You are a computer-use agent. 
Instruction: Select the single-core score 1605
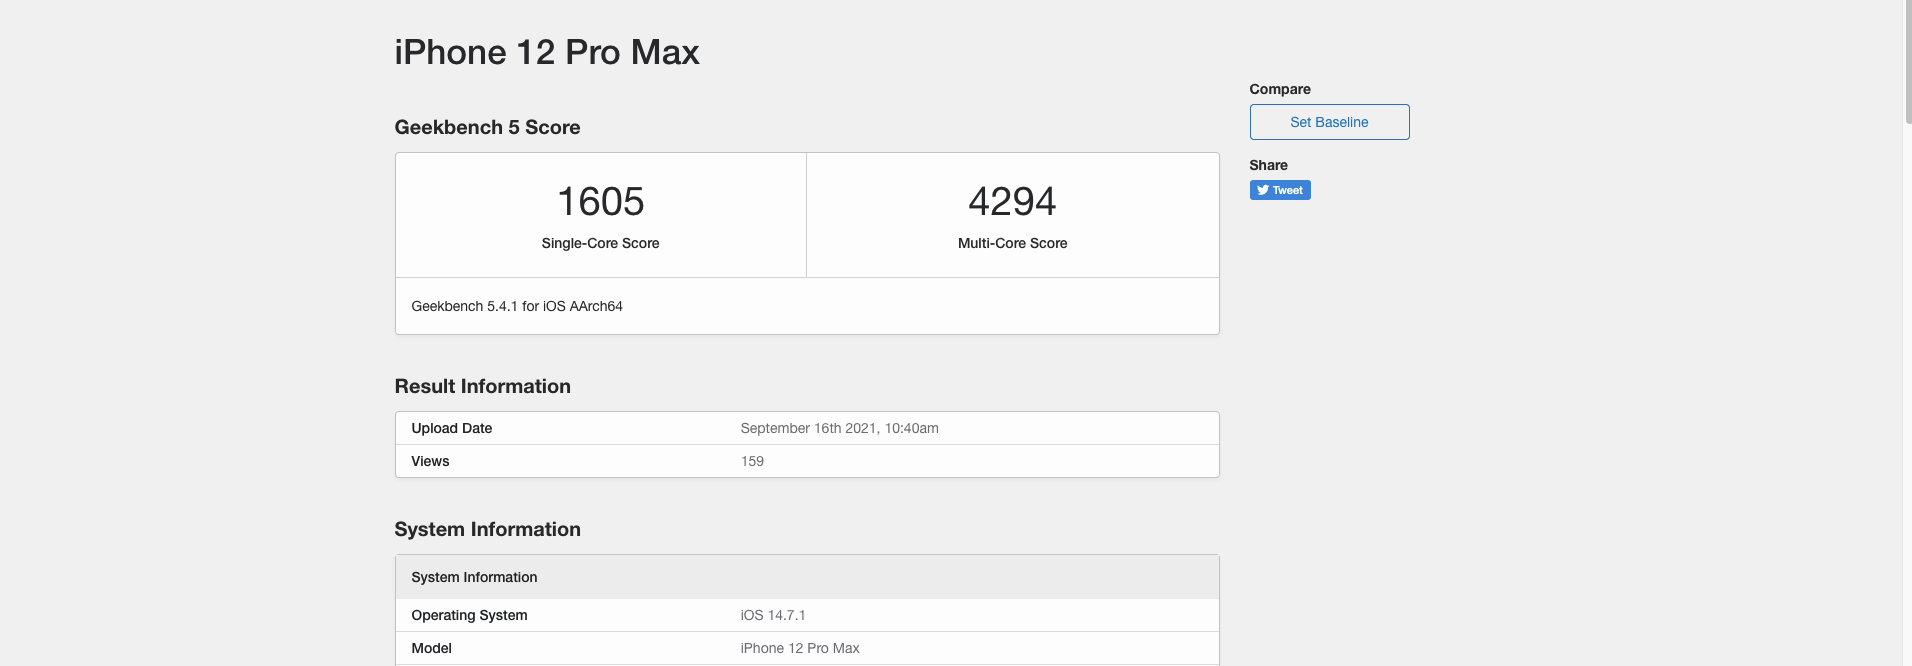(600, 202)
